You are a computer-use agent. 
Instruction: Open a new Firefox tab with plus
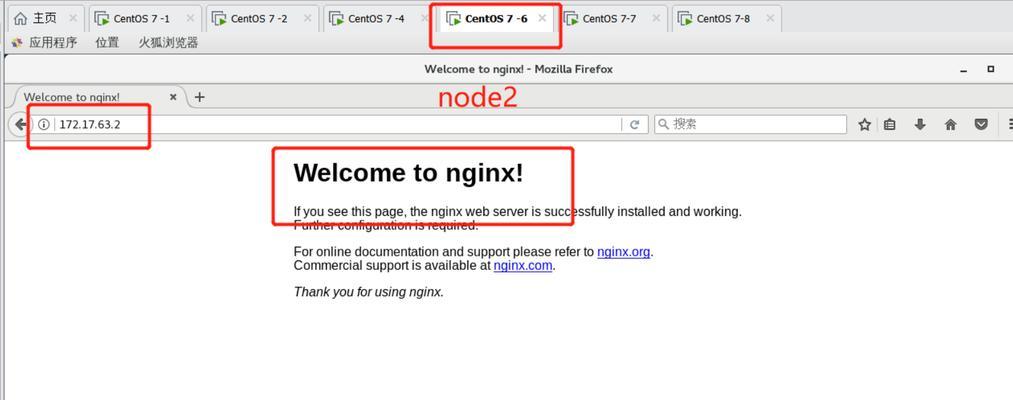(x=200, y=97)
